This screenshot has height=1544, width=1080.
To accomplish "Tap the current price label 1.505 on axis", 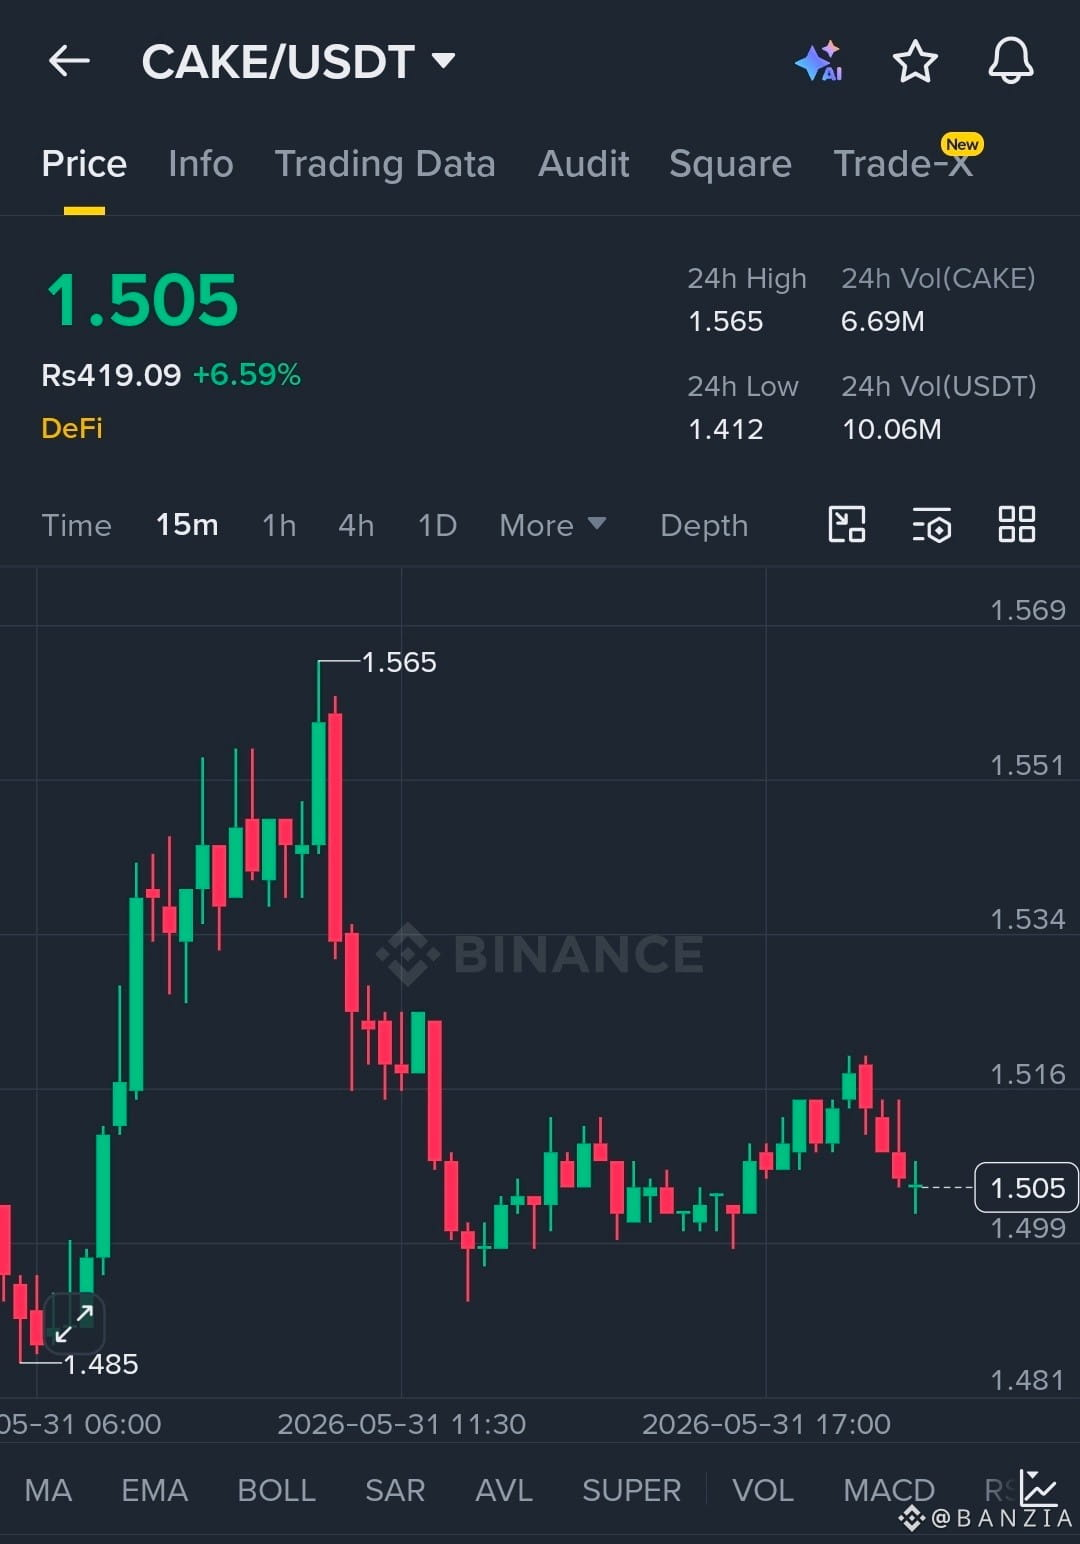I will click(x=1026, y=1188).
